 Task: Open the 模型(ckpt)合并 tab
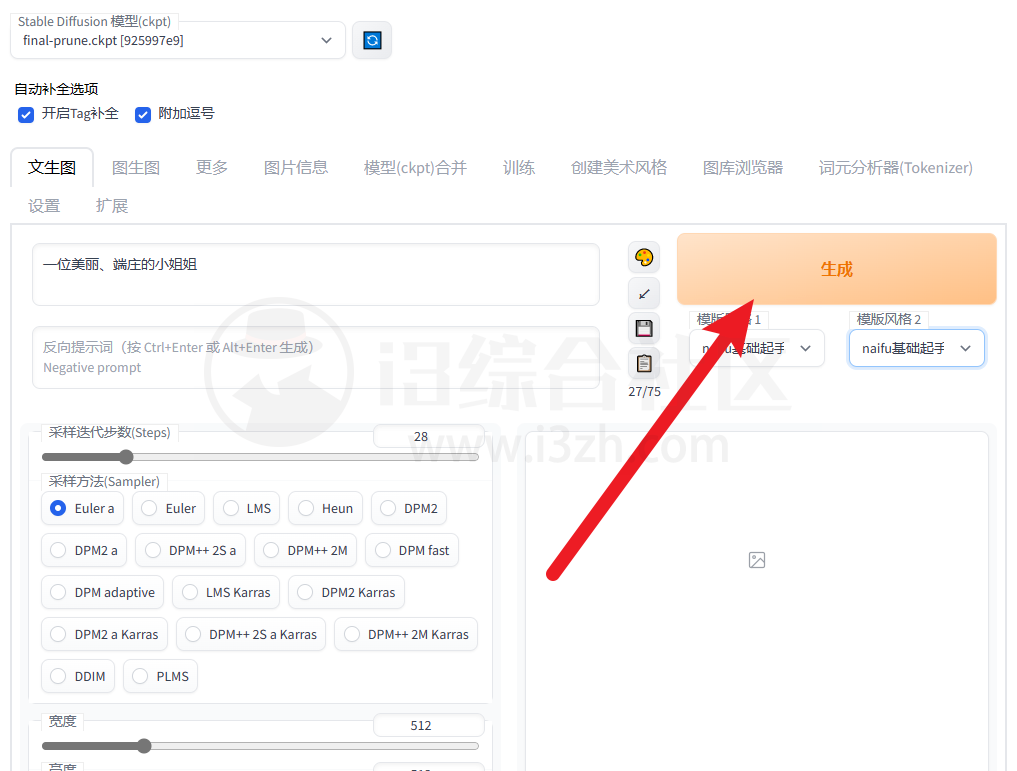pos(415,168)
